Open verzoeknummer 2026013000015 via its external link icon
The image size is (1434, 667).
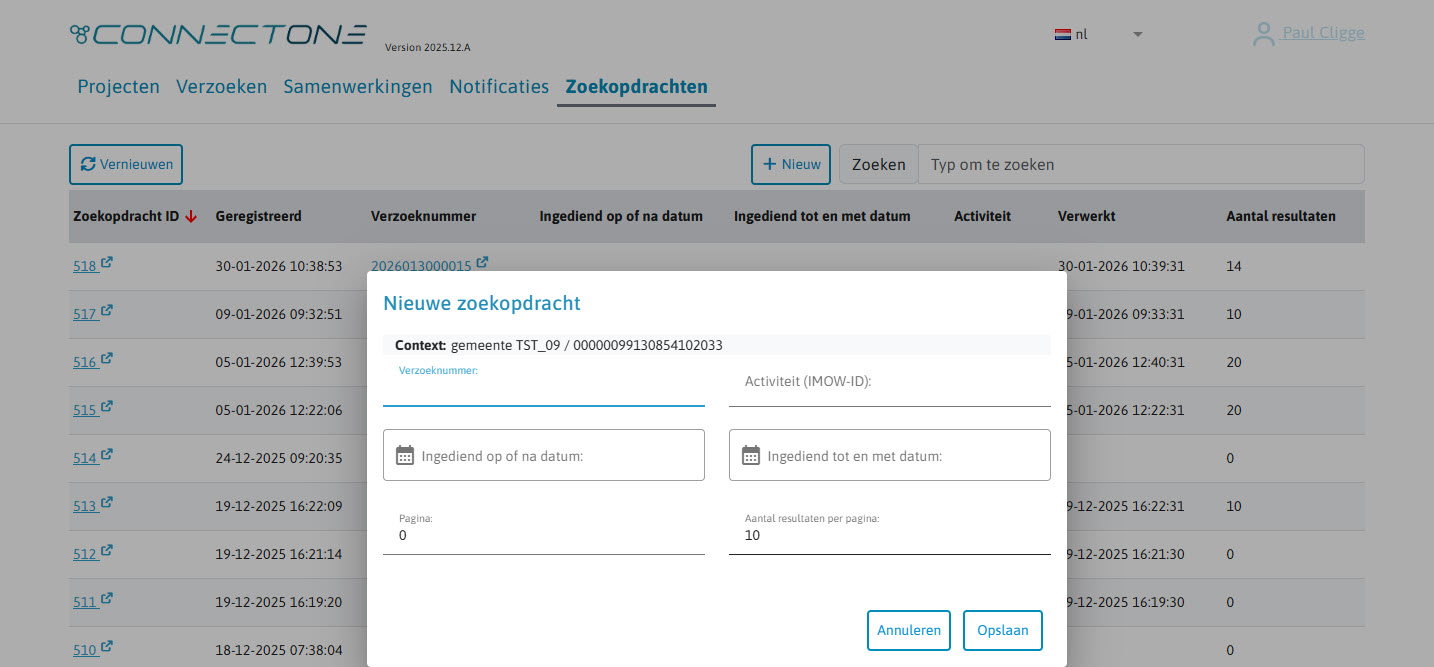click(x=481, y=259)
